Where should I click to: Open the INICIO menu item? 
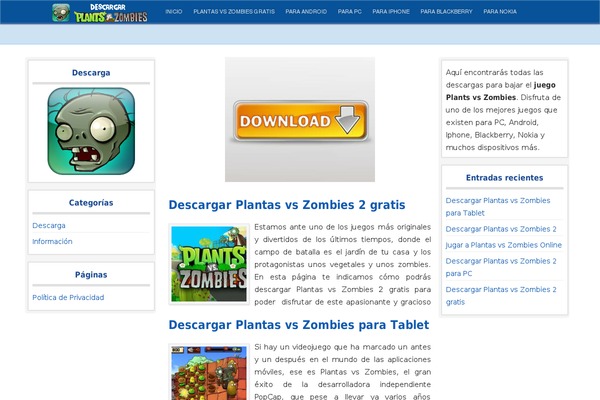coord(174,12)
